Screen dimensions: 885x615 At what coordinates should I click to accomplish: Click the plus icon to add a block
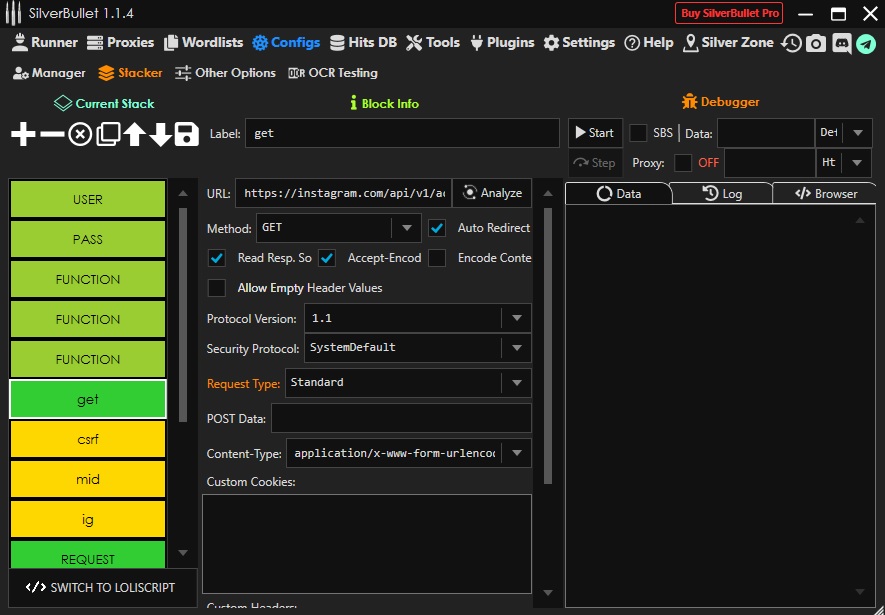23,135
